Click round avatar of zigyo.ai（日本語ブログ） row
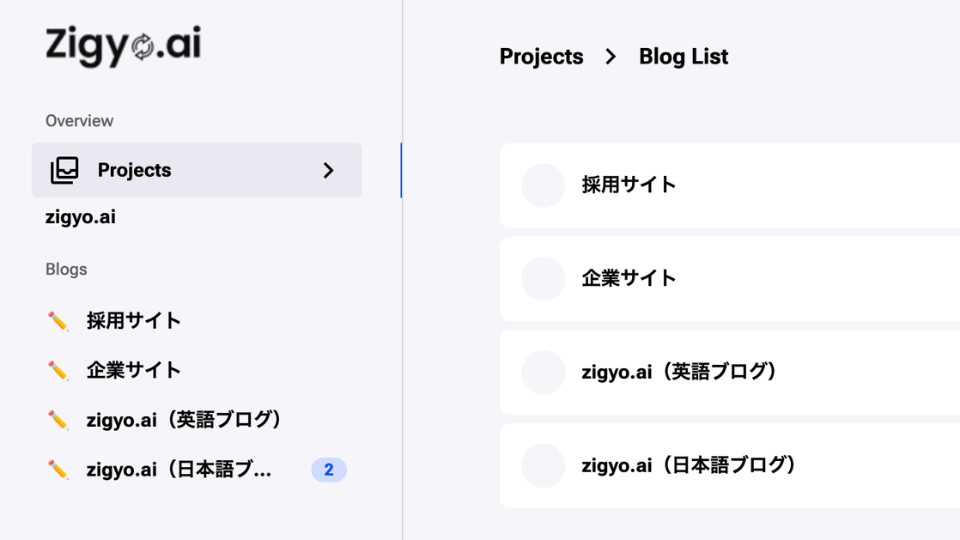 click(x=543, y=465)
